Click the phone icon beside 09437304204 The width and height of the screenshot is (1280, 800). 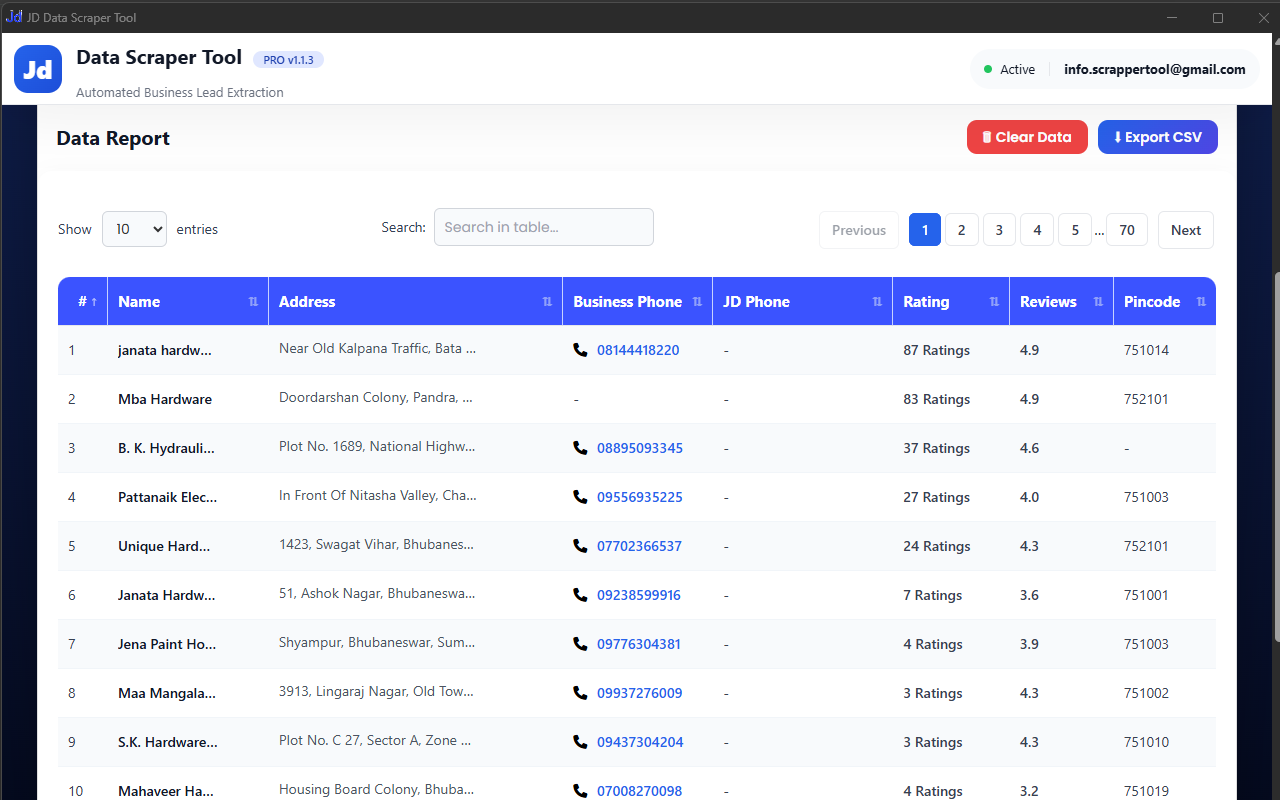(580, 742)
